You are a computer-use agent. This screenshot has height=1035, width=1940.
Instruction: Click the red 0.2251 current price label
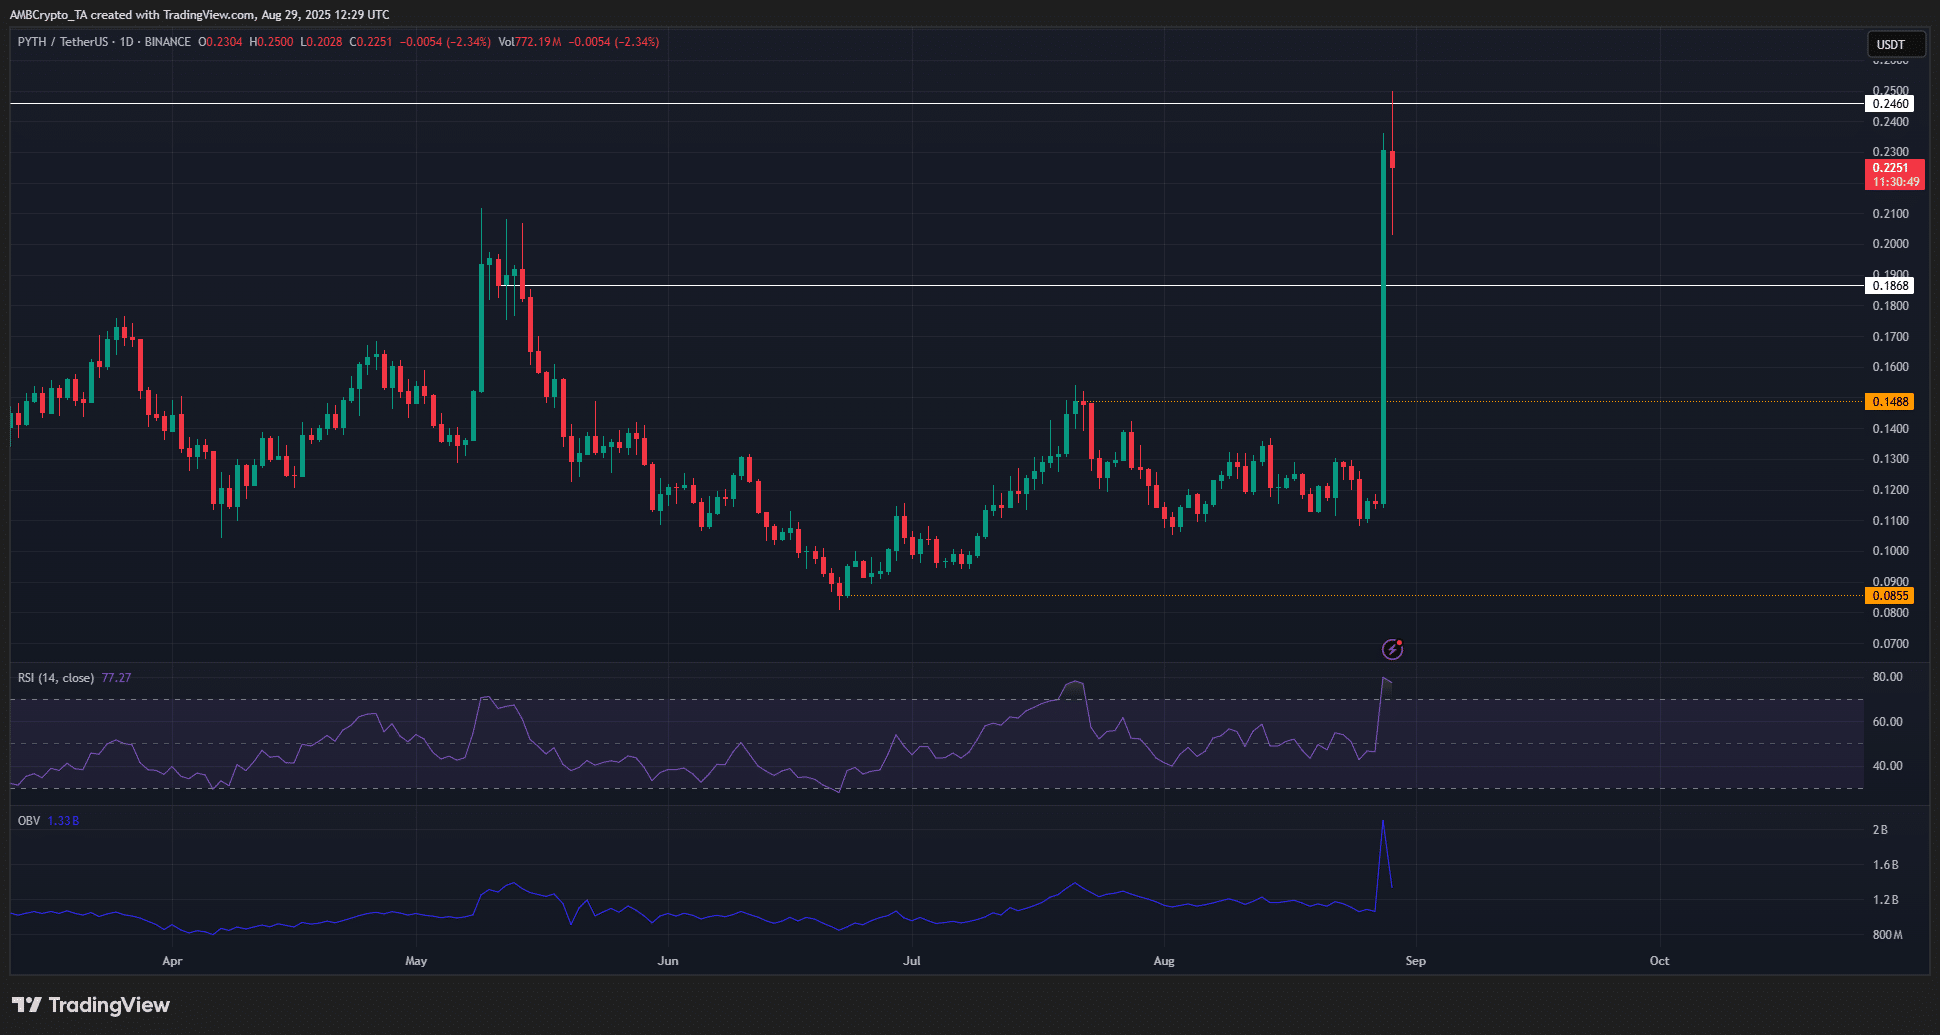(1890, 168)
